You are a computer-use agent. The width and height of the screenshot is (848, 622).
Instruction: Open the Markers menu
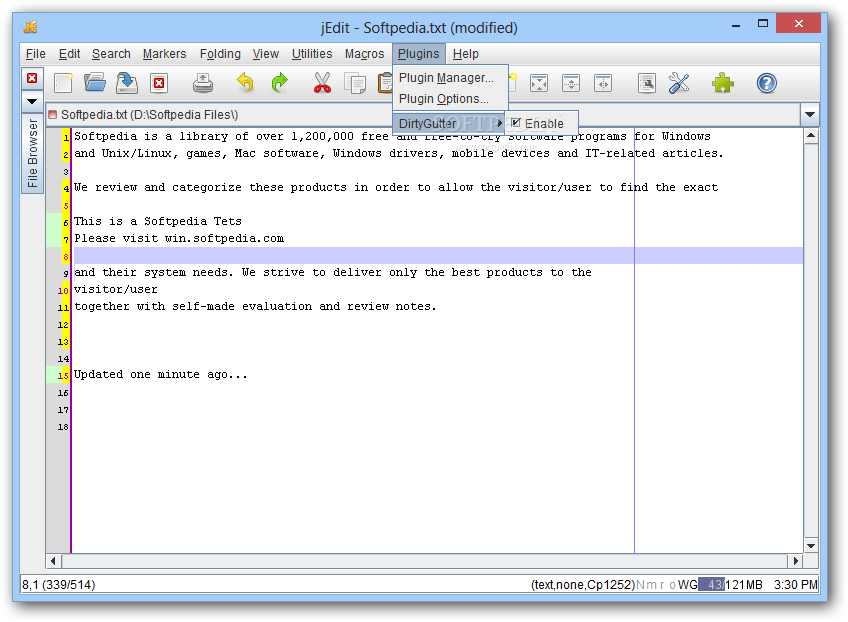point(164,54)
